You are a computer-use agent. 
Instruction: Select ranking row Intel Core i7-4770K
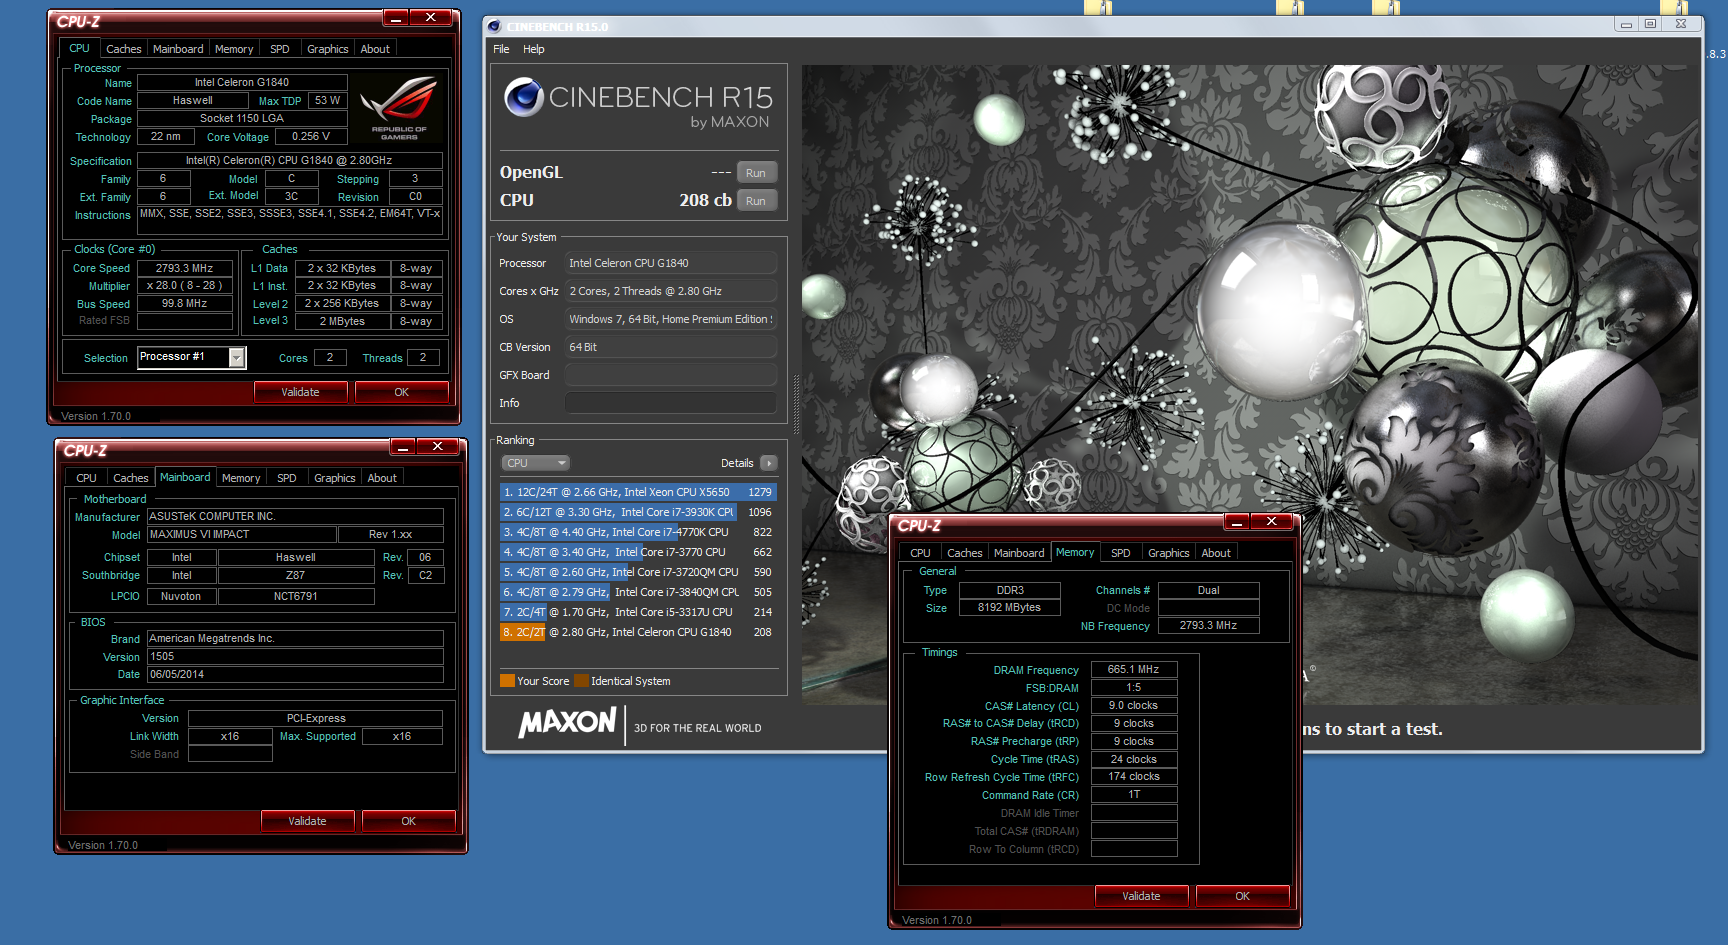point(638,532)
